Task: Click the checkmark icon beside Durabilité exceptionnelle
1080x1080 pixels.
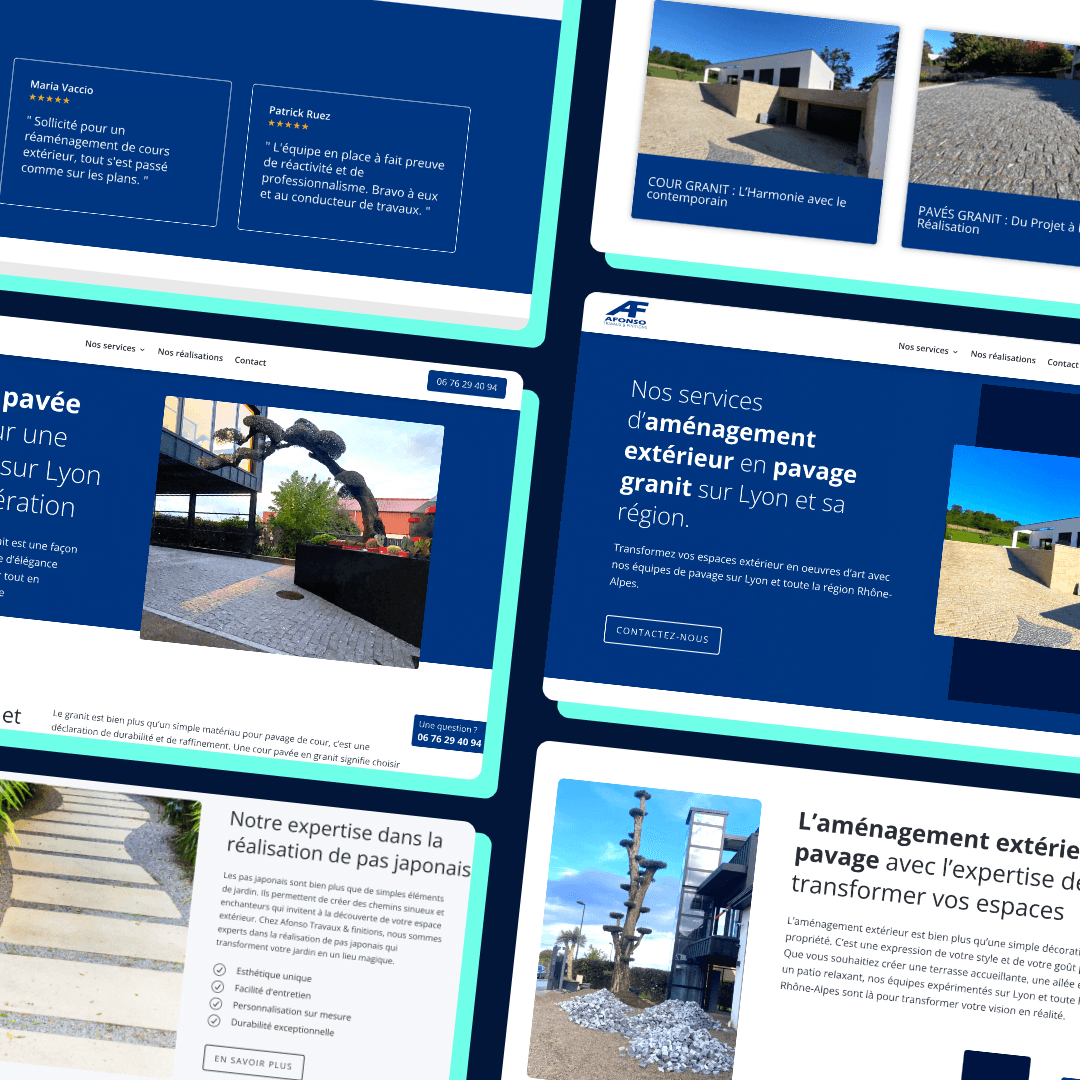Action: [214, 1020]
